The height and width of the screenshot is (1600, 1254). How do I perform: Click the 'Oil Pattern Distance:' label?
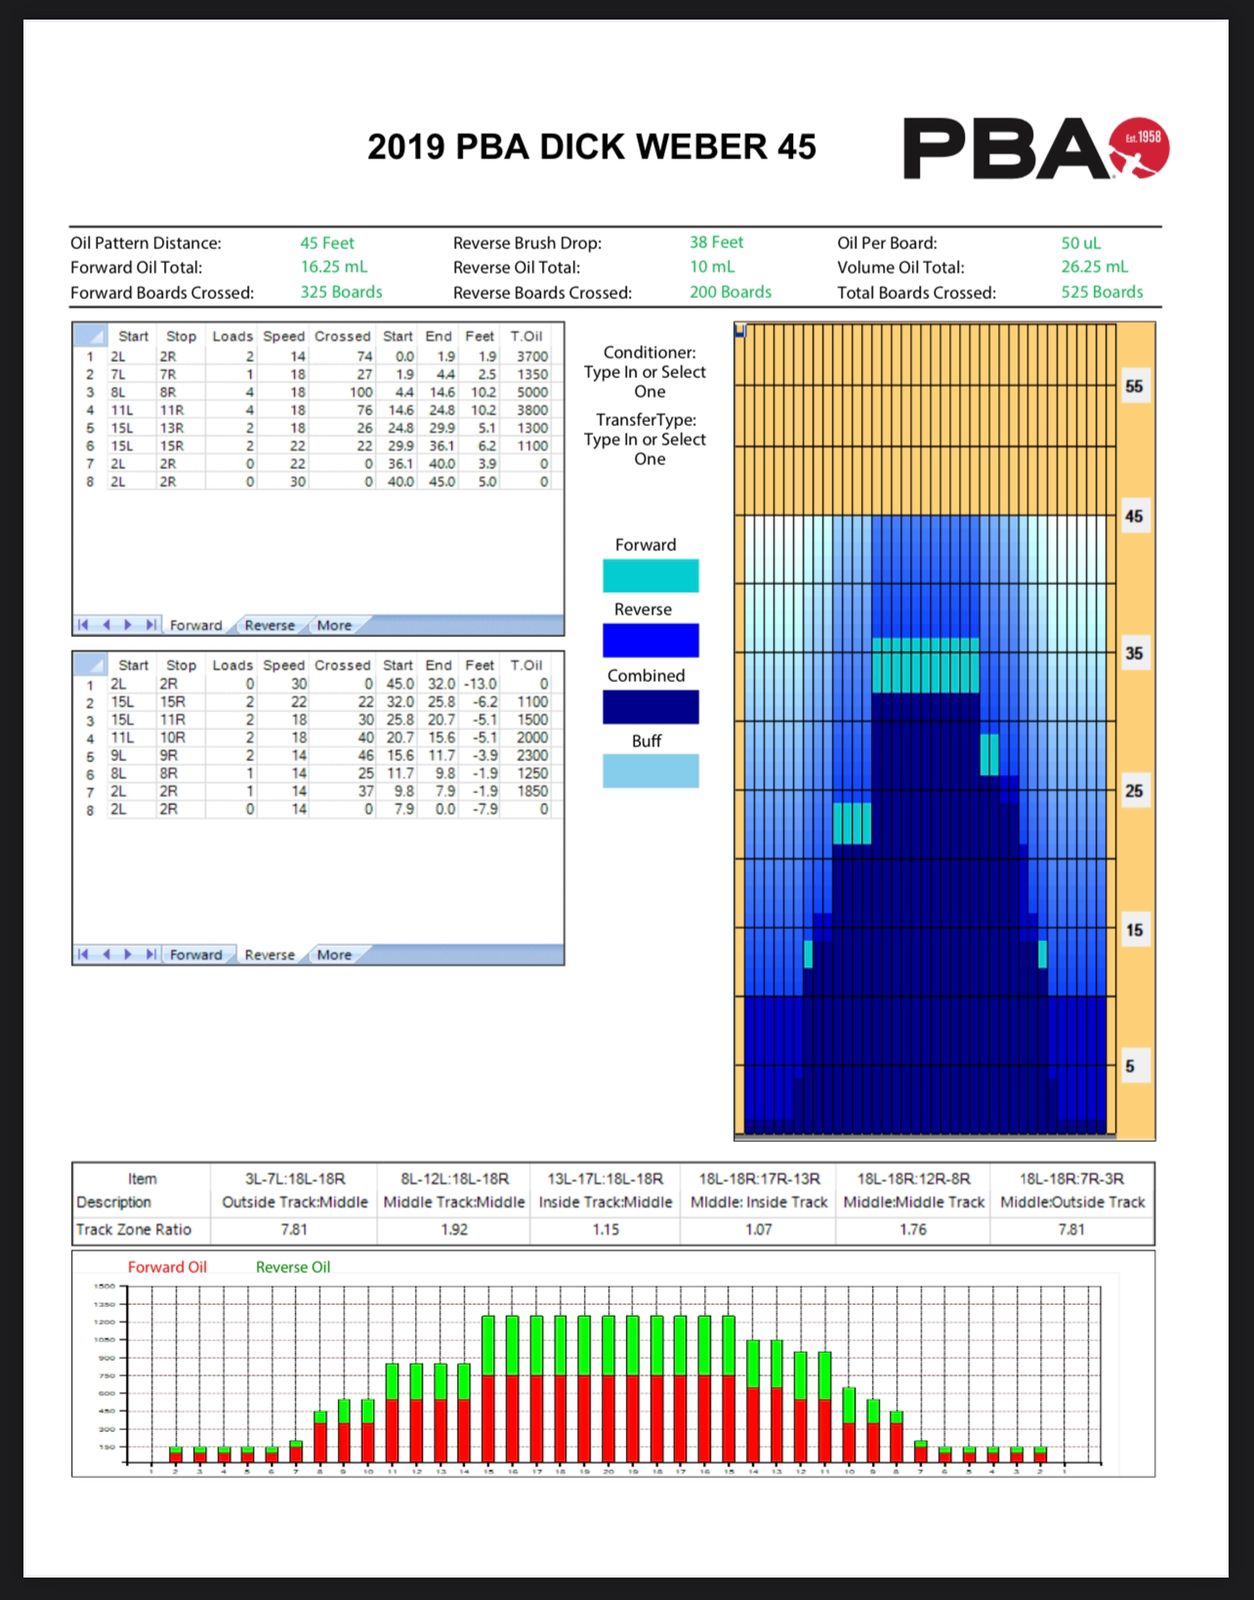pos(146,243)
